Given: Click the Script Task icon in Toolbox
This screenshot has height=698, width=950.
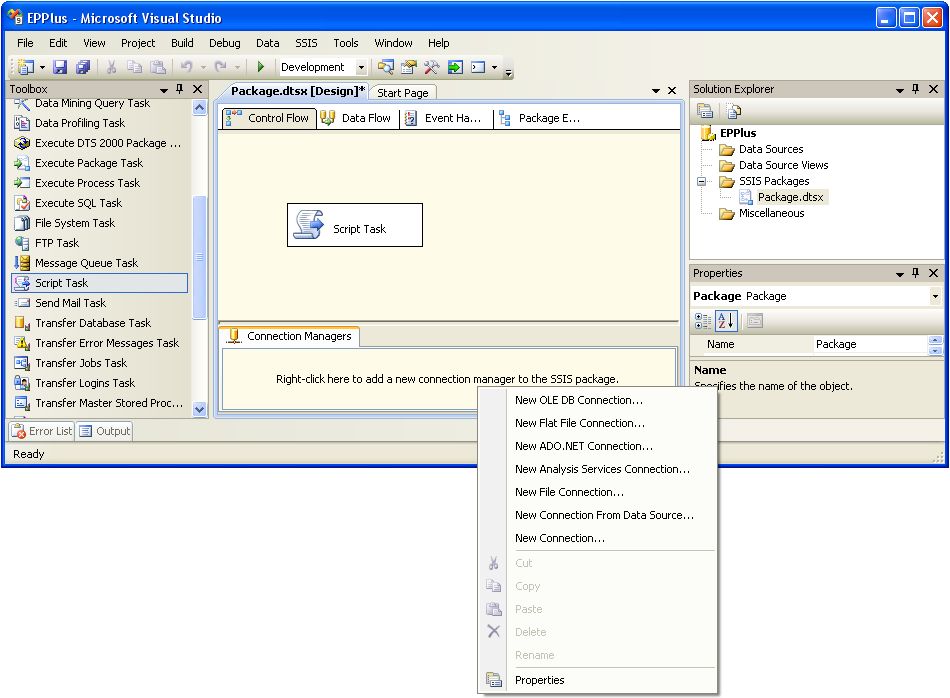Looking at the screenshot, I should 22,283.
